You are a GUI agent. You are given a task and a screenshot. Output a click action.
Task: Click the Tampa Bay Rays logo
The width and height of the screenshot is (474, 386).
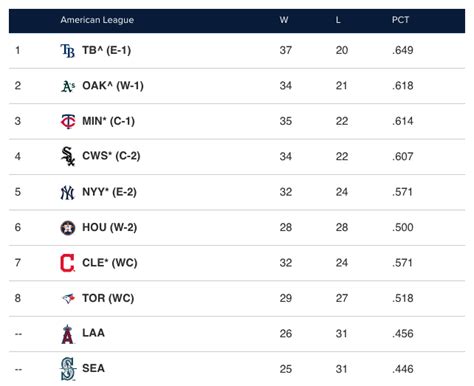point(68,51)
